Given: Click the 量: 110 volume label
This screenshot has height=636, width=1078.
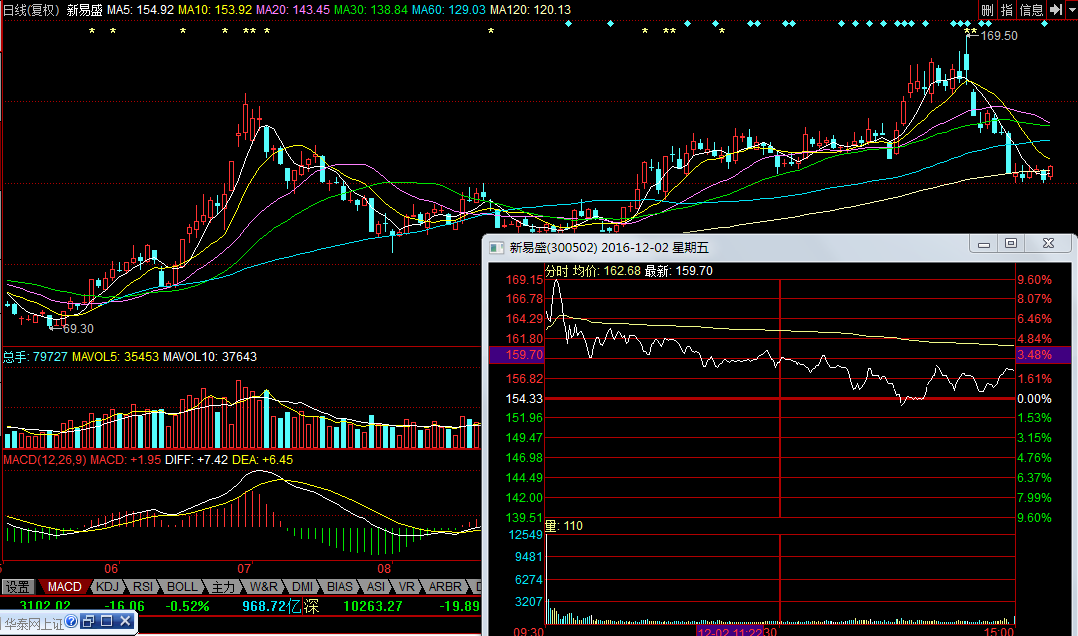Looking at the screenshot, I should pos(564,526).
